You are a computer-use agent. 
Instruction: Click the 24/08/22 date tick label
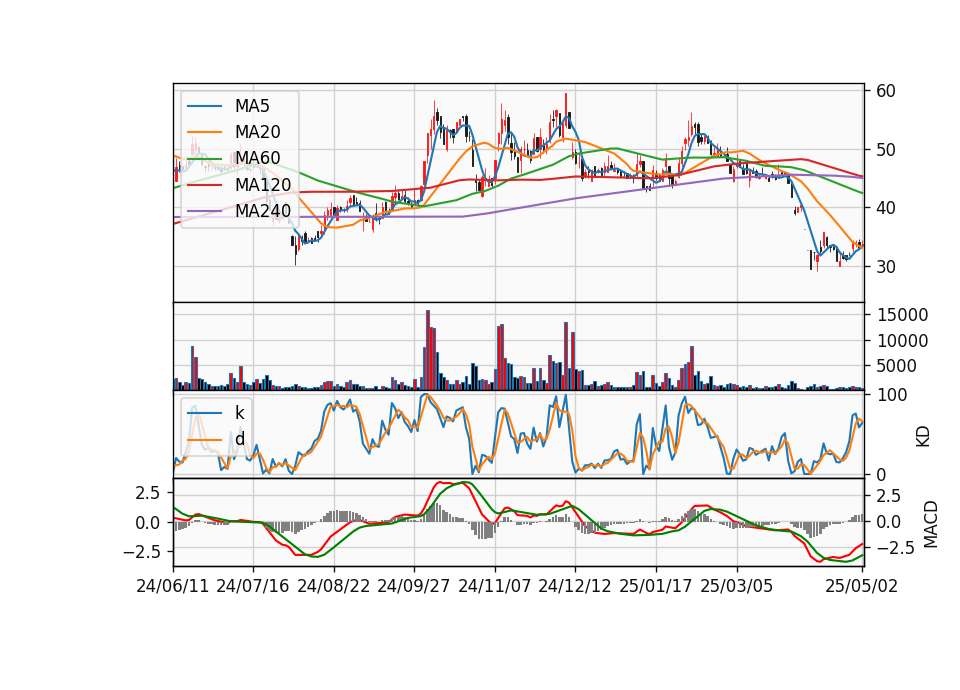[334, 586]
